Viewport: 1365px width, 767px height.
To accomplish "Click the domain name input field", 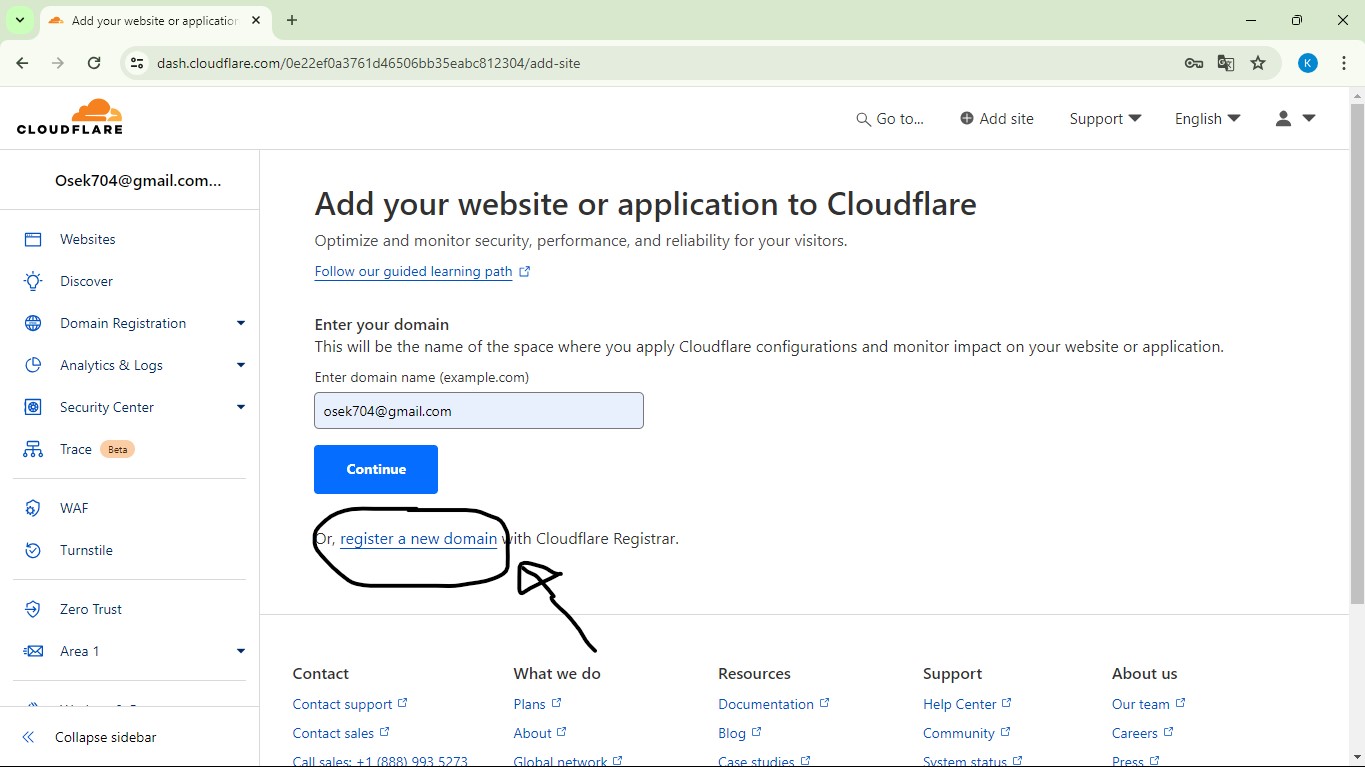I will coord(479,411).
